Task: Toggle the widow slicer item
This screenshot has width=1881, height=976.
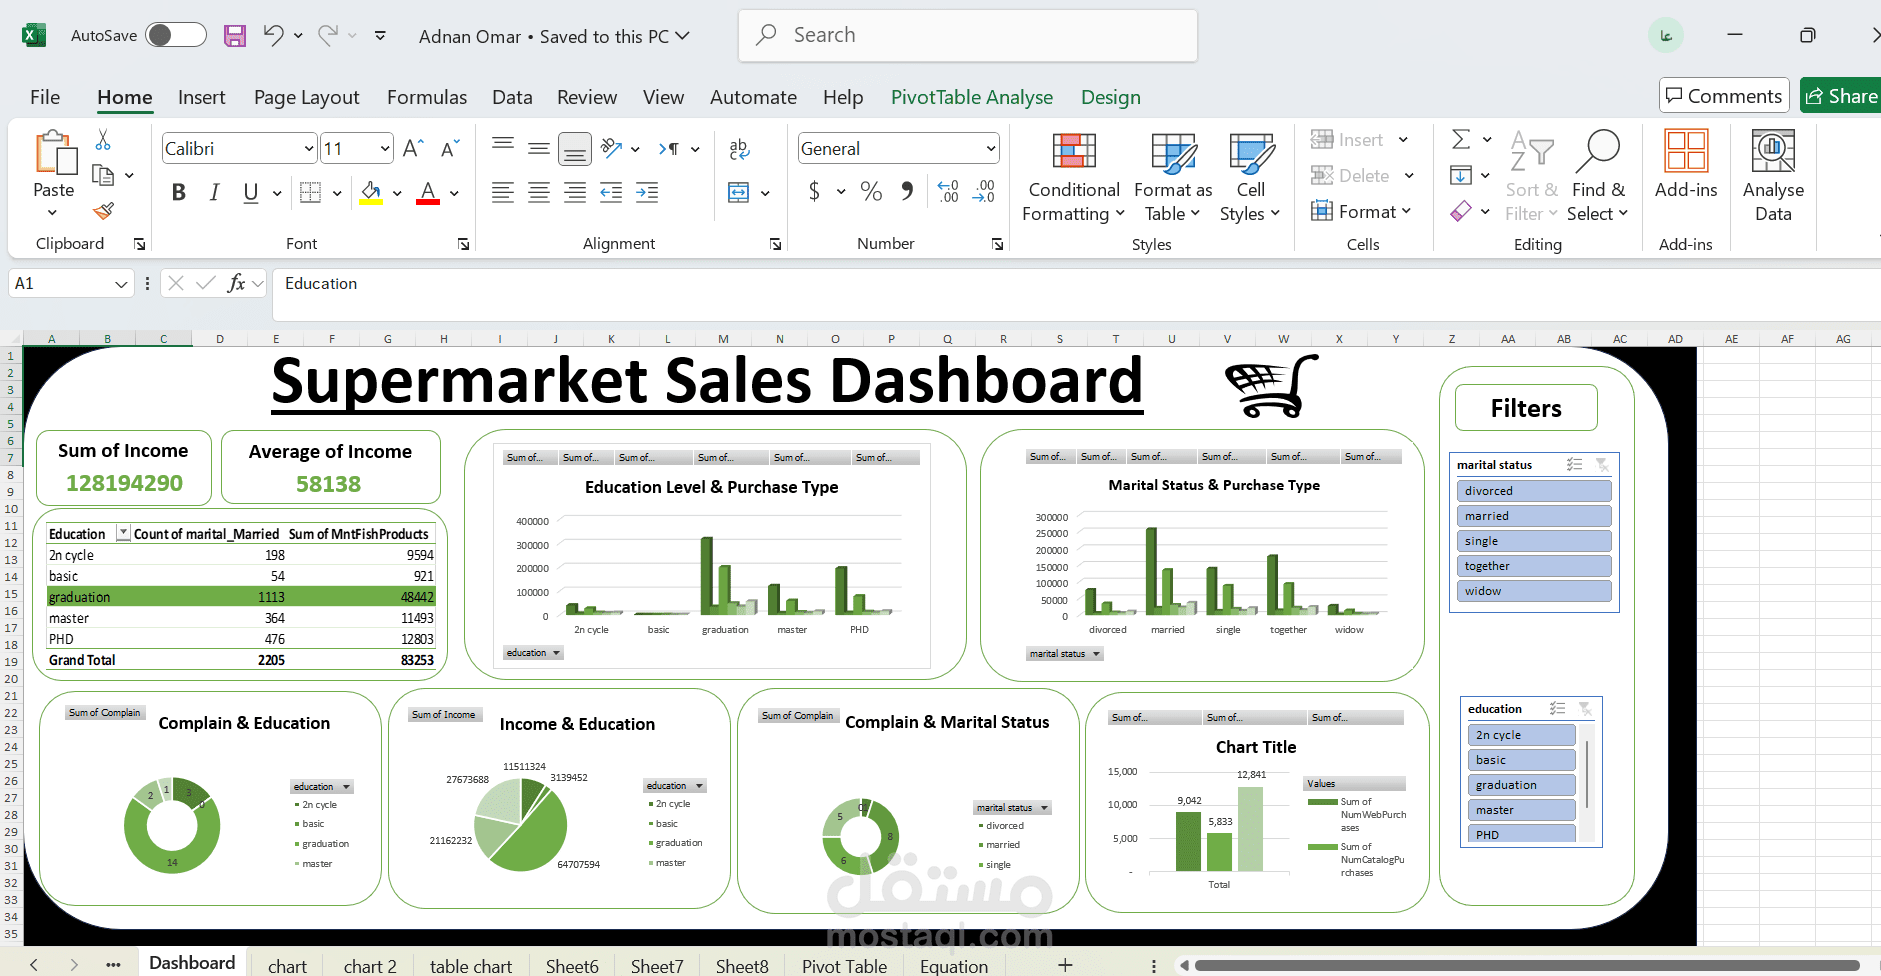Action: click(x=1534, y=591)
